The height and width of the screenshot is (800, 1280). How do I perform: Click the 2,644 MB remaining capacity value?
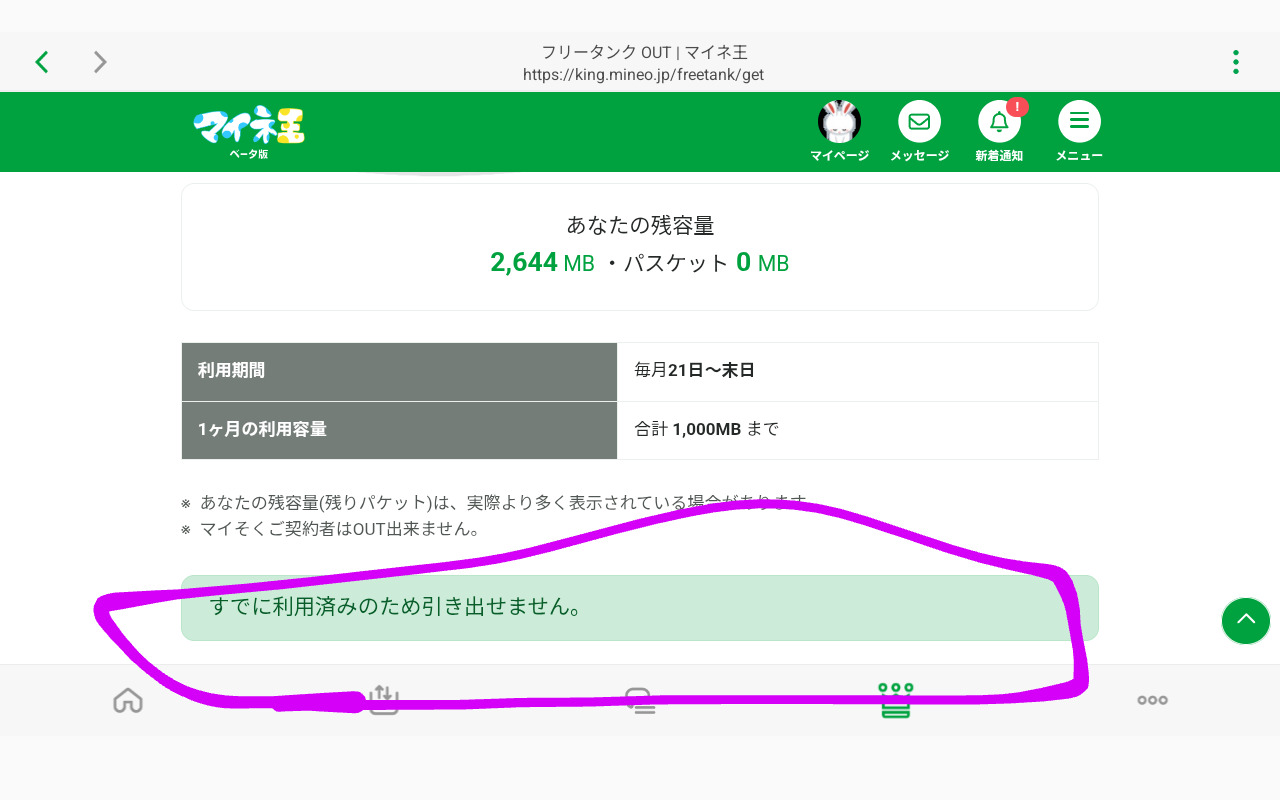tap(542, 263)
